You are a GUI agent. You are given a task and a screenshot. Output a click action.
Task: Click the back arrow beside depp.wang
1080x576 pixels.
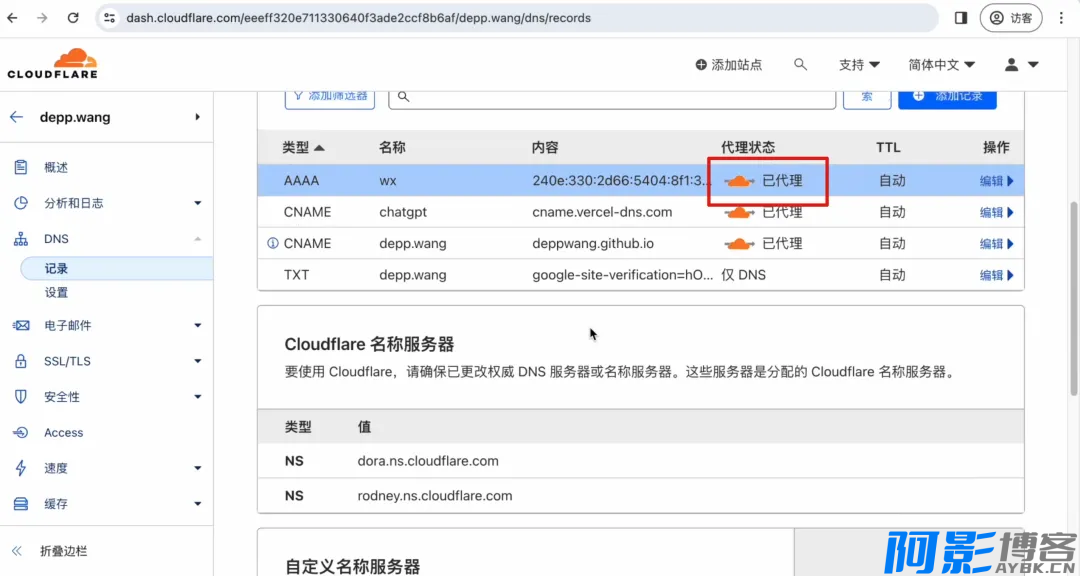[17, 117]
